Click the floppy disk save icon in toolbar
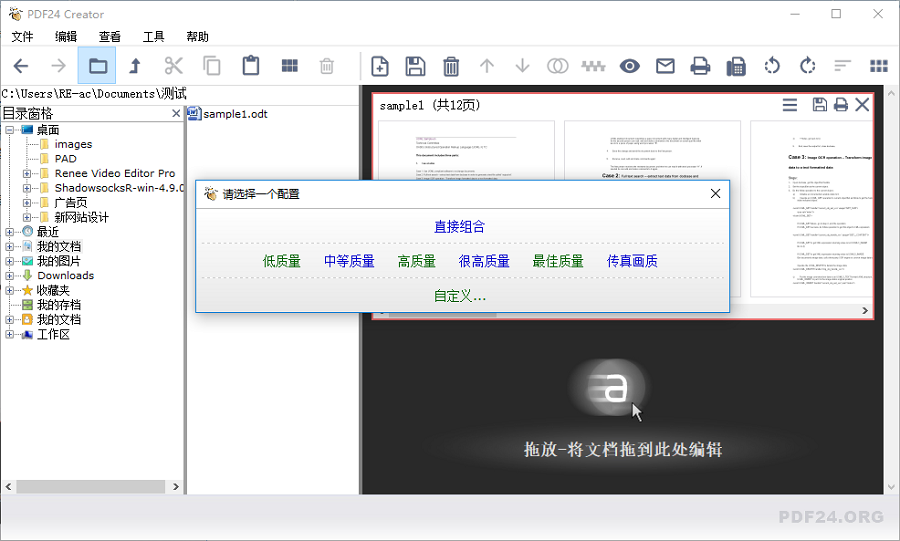The height and width of the screenshot is (541, 900). (415, 66)
